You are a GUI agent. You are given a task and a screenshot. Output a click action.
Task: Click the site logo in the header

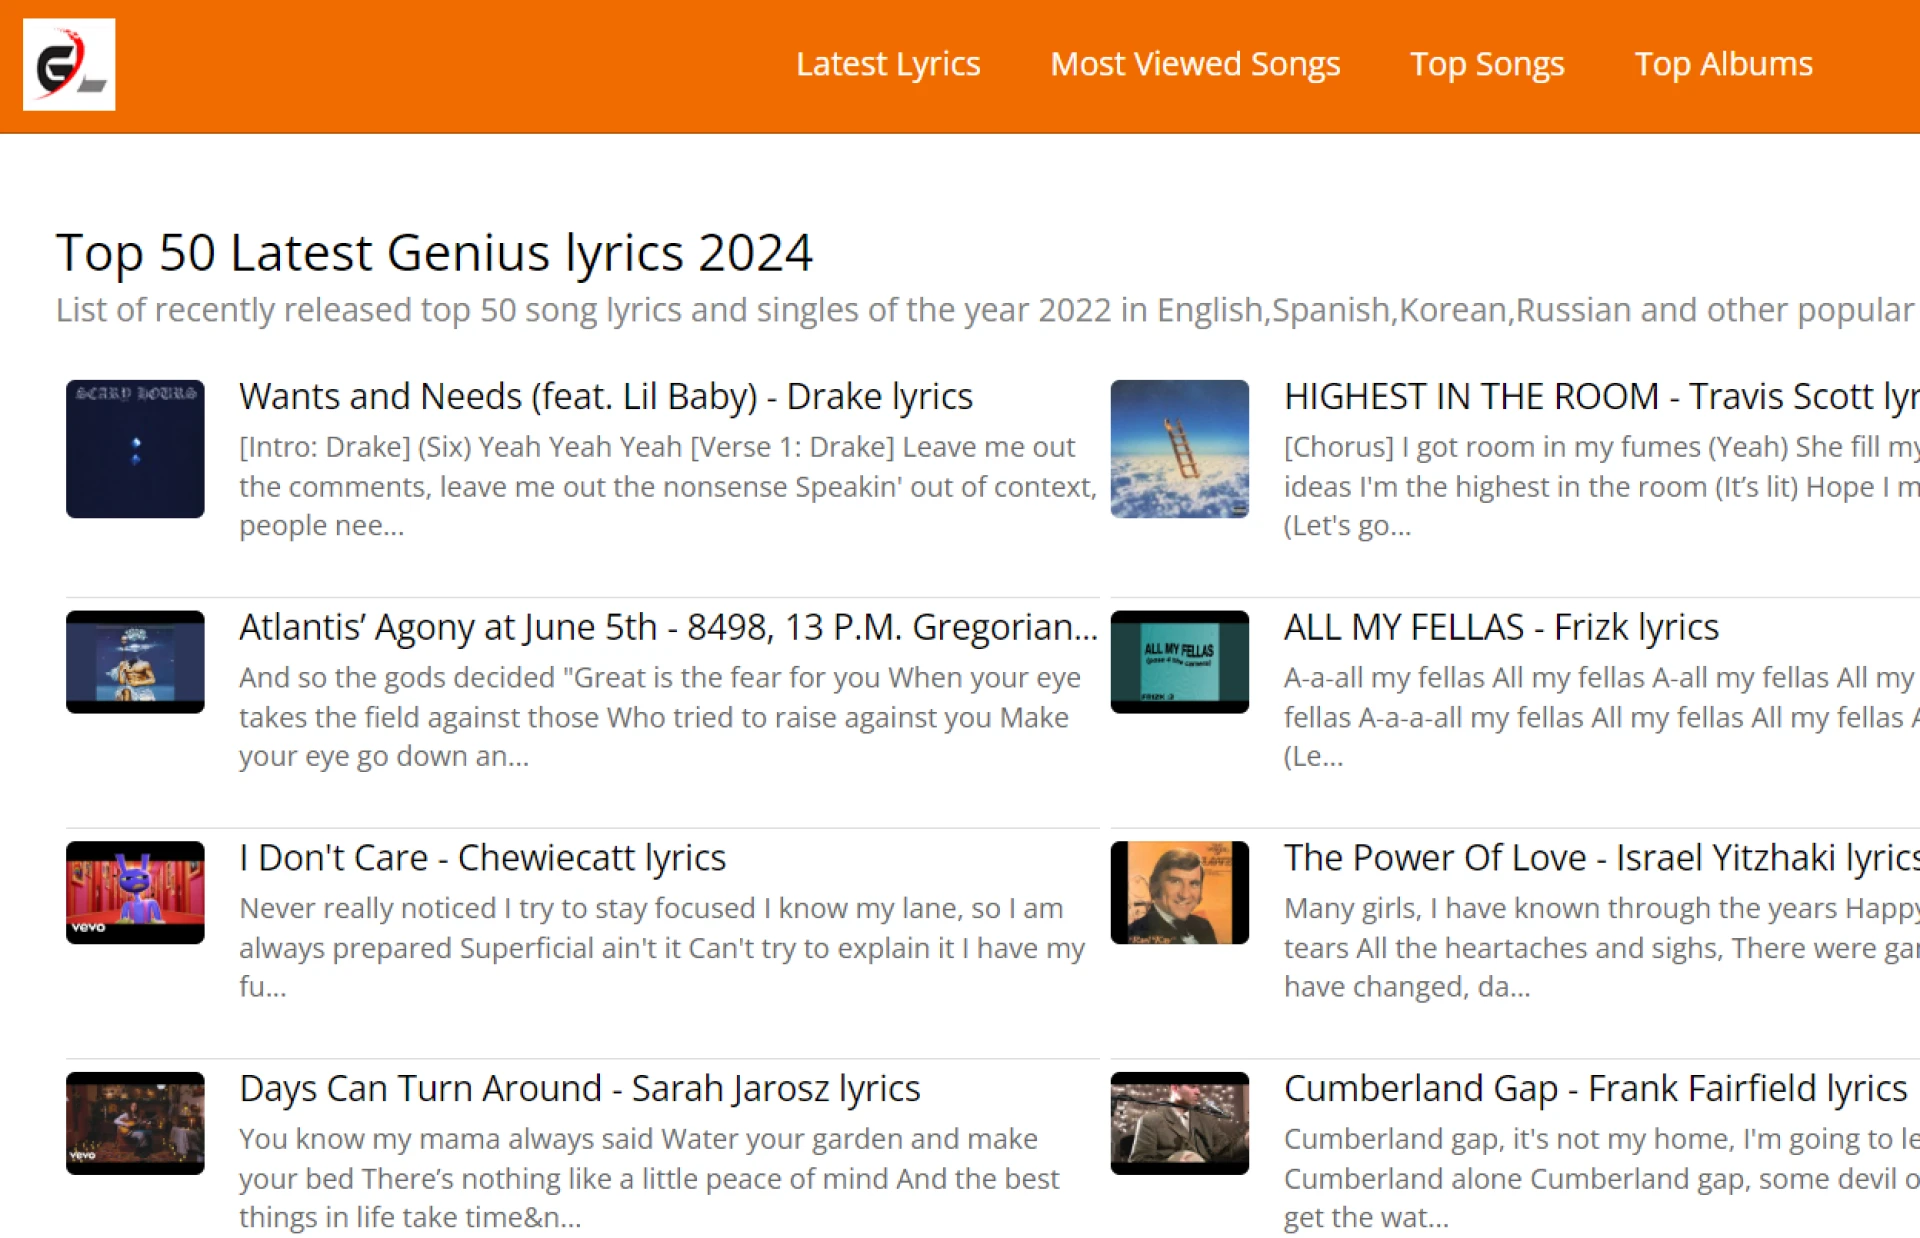[x=69, y=64]
